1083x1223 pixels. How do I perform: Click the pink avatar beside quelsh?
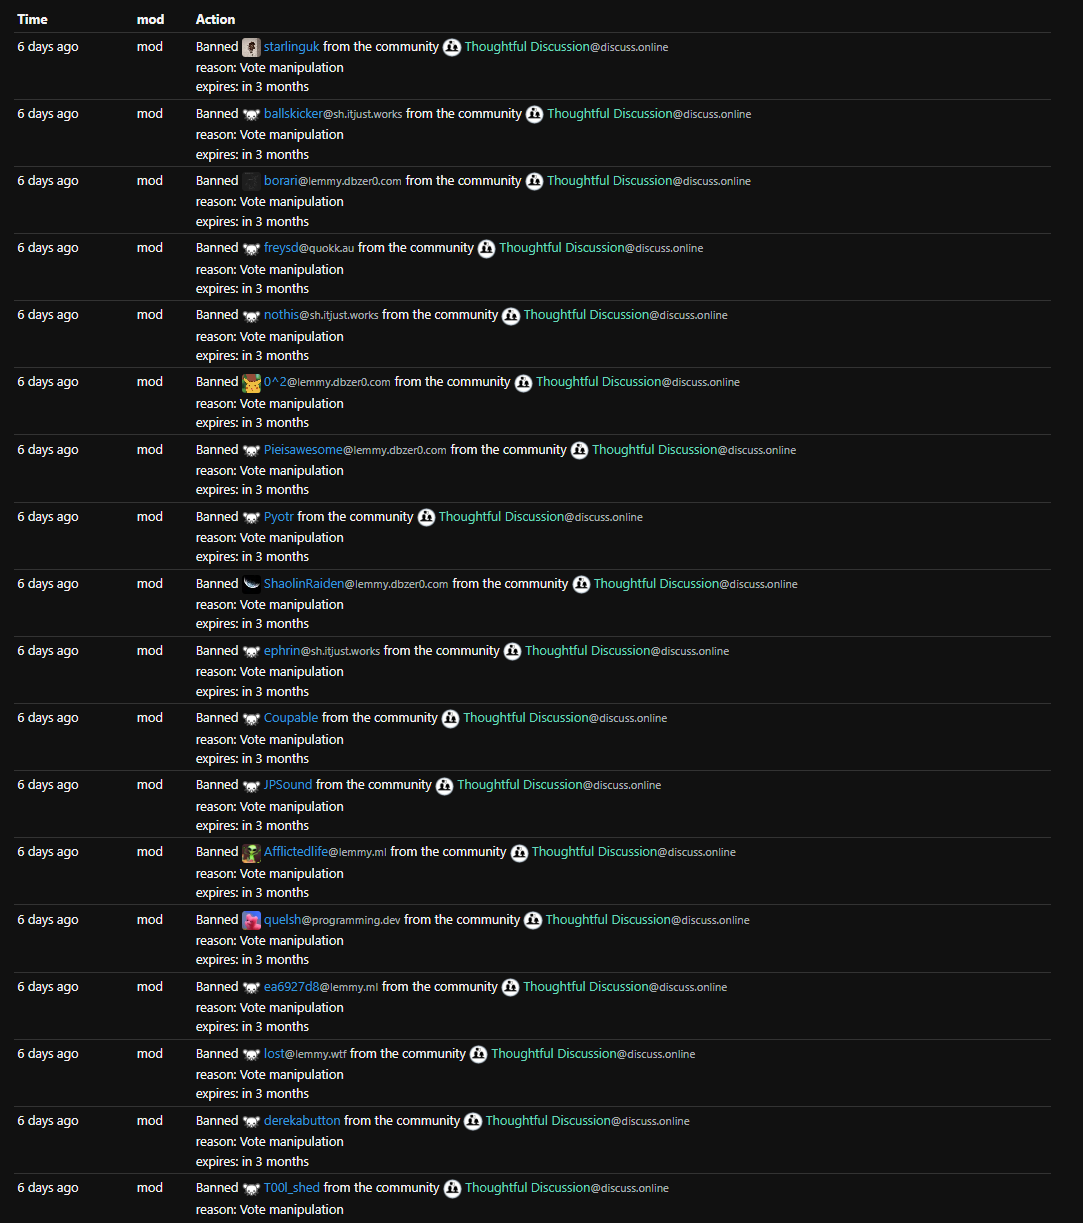pos(251,920)
